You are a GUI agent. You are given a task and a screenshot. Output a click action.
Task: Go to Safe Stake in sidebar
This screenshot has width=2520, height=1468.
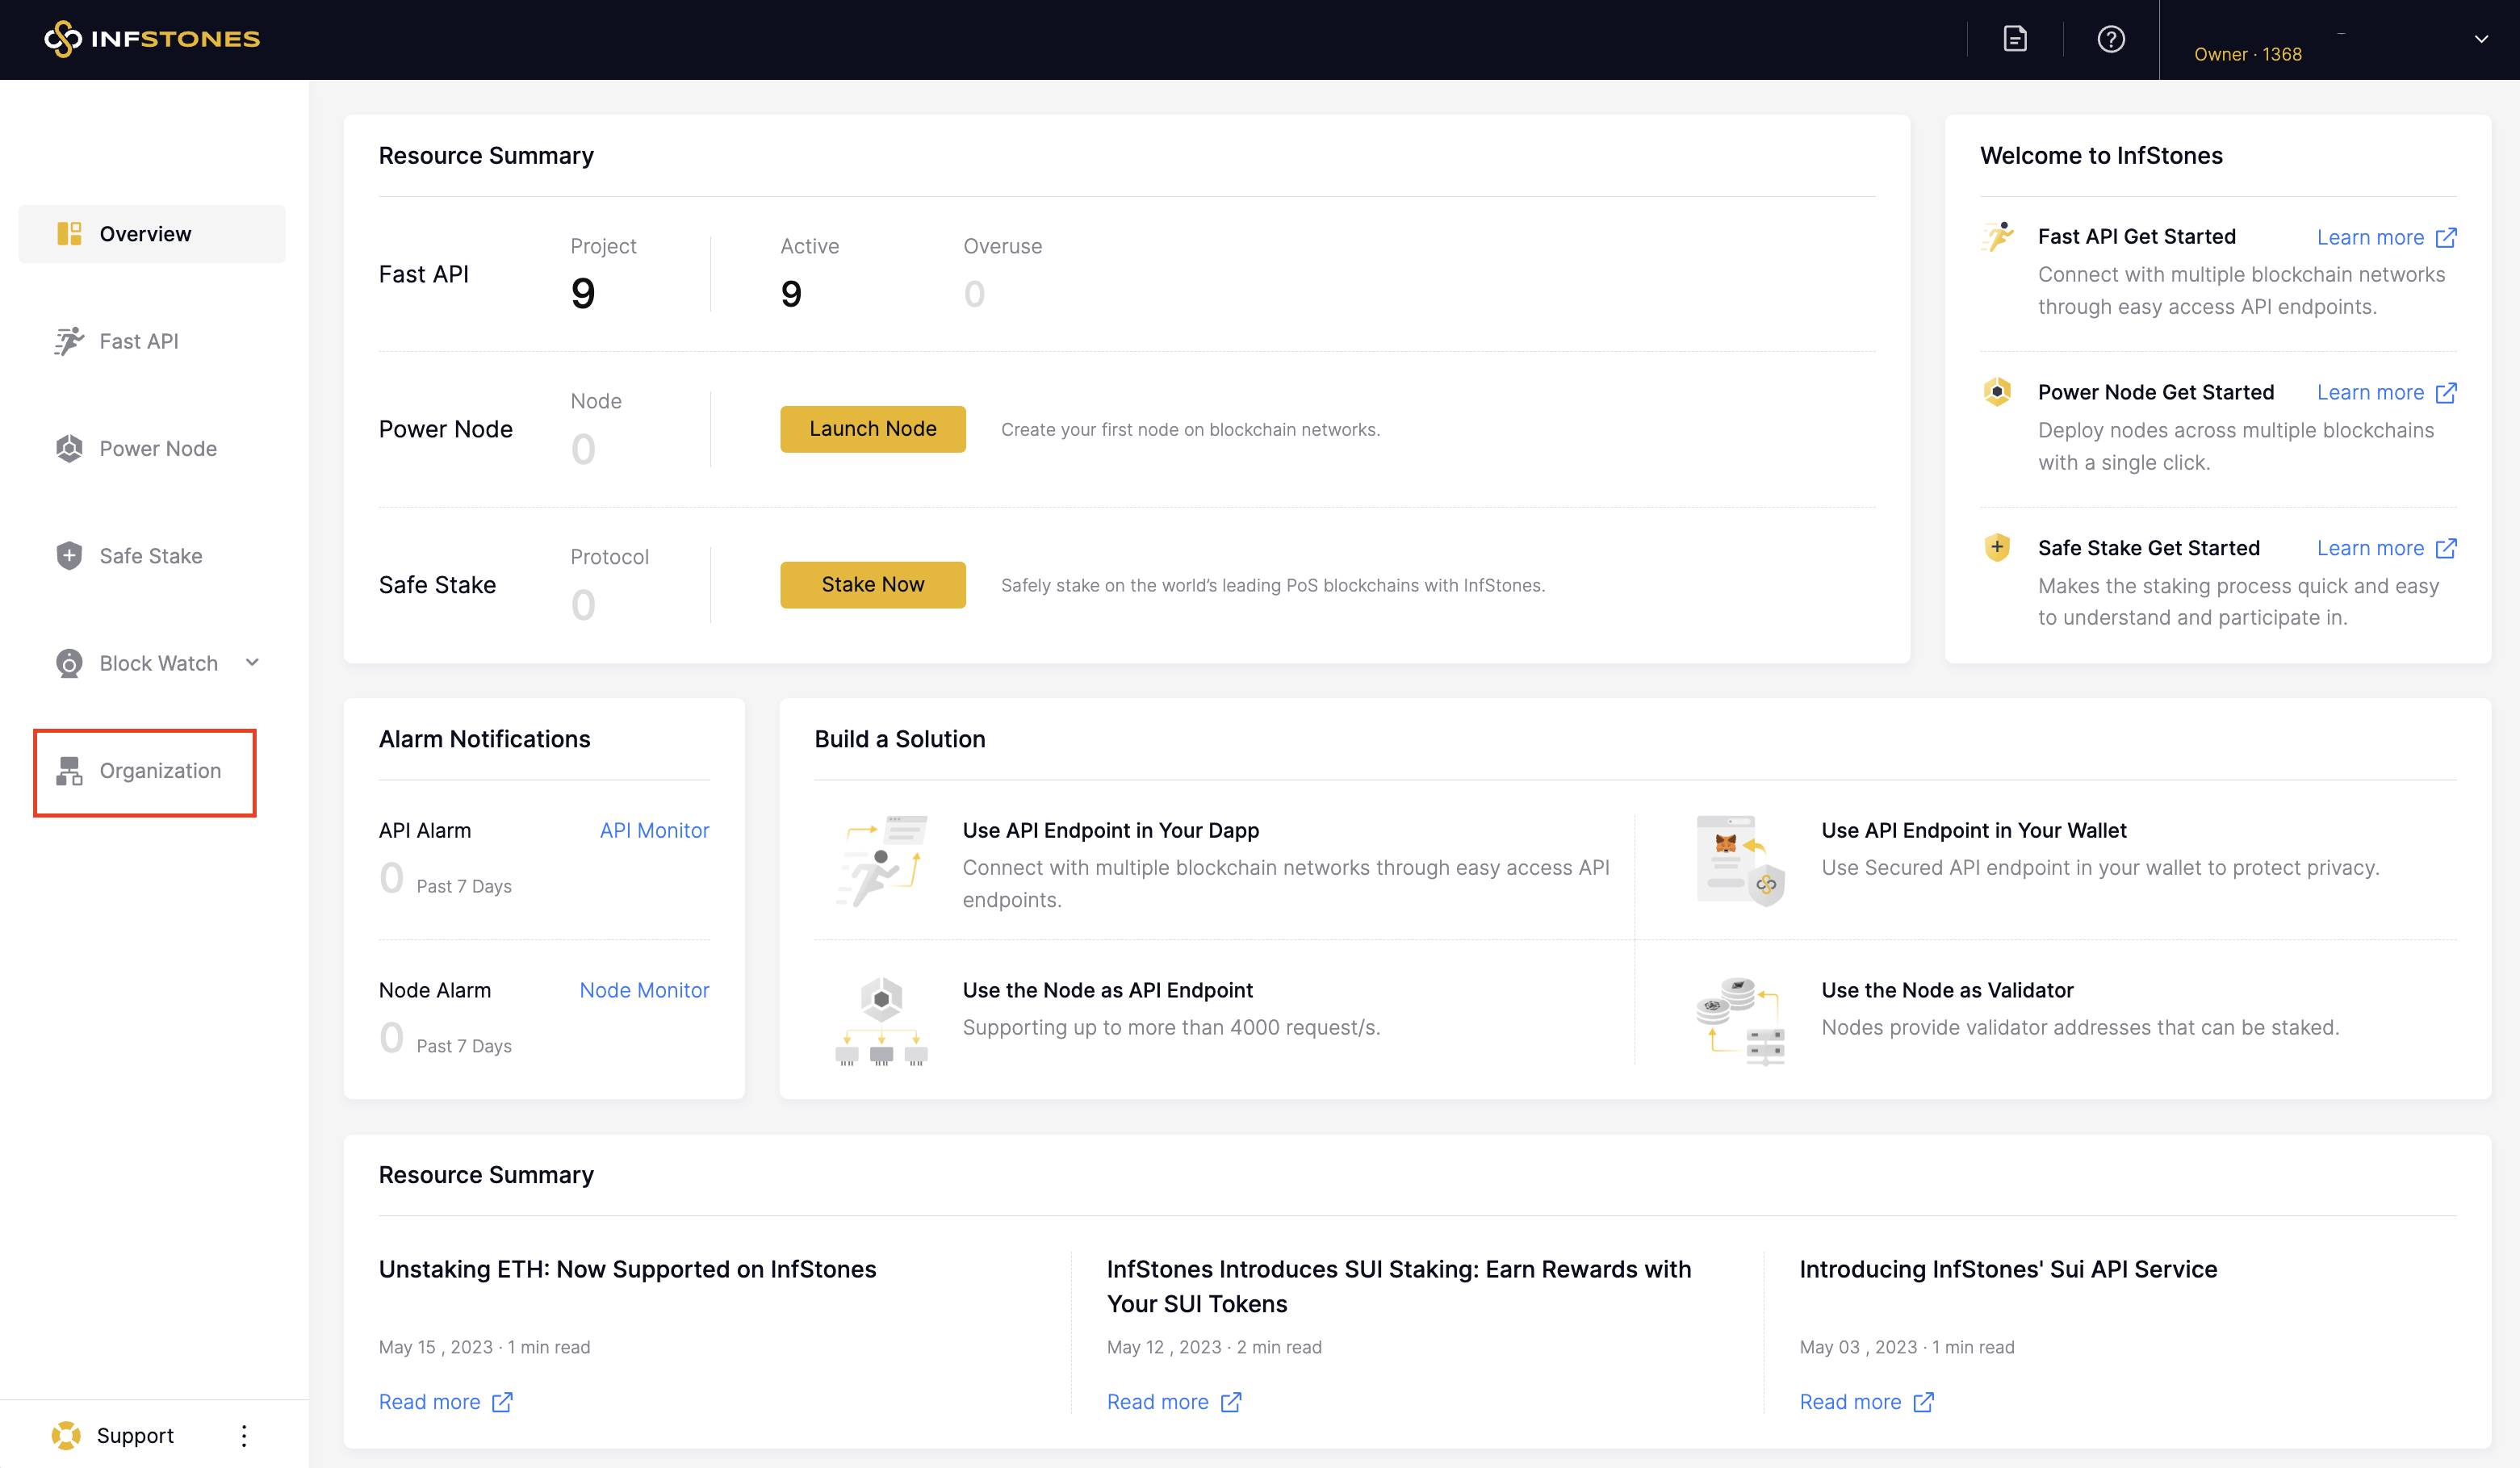pos(150,556)
